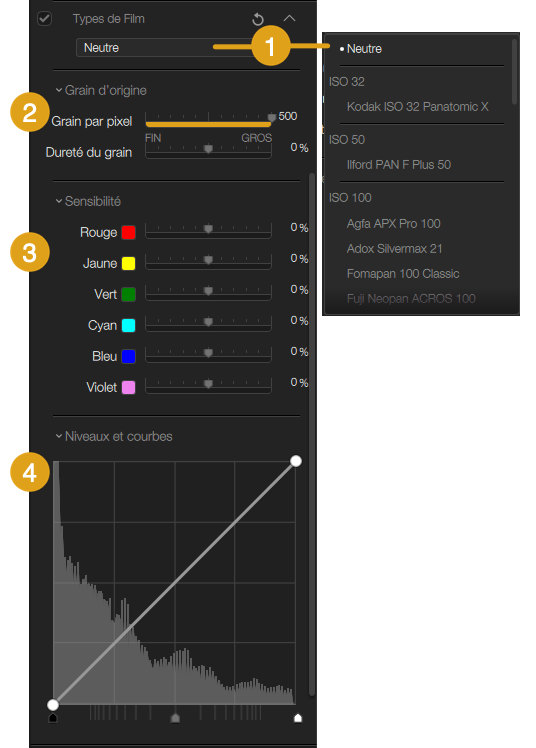This screenshot has width=536, height=748.
Task: Uncheck the Types de Film checkbox
Action: point(44,19)
